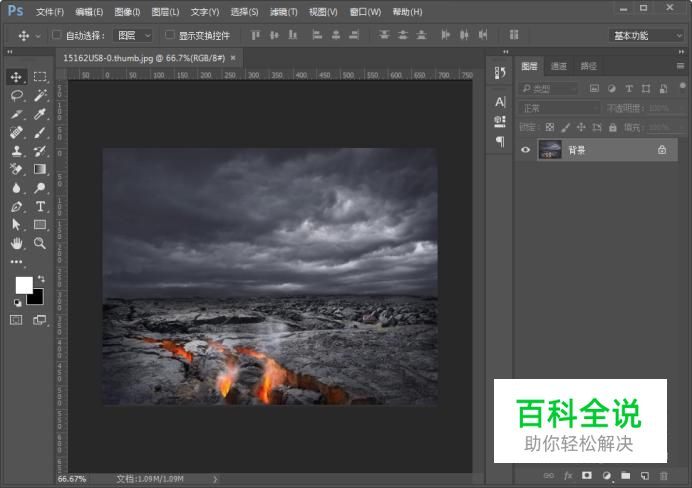Switch to the 路径 panel tab
The image size is (692, 488).
[588, 66]
